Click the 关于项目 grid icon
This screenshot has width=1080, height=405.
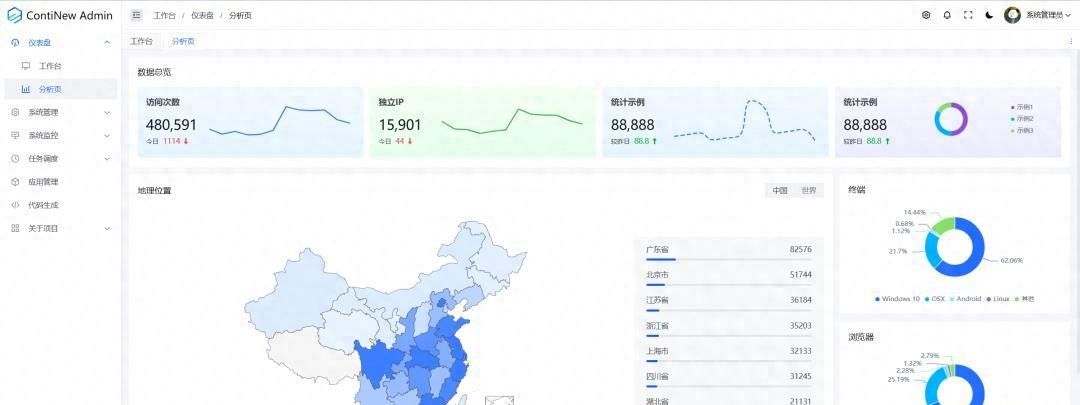[15, 228]
